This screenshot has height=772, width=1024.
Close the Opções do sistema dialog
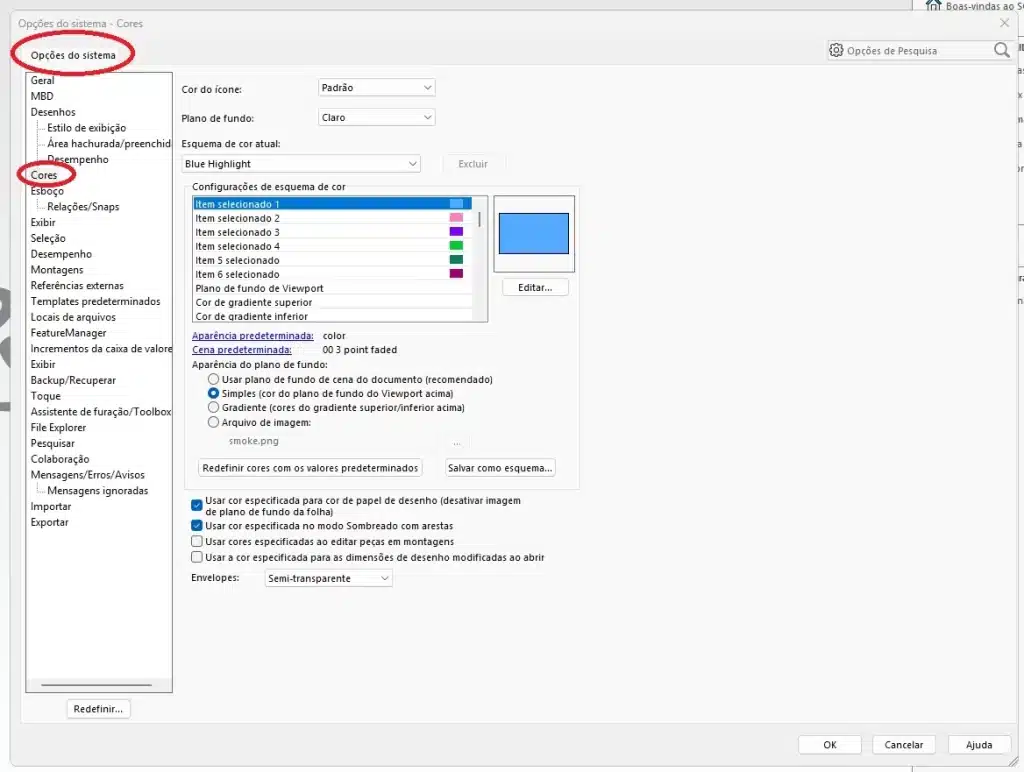click(x=1004, y=22)
